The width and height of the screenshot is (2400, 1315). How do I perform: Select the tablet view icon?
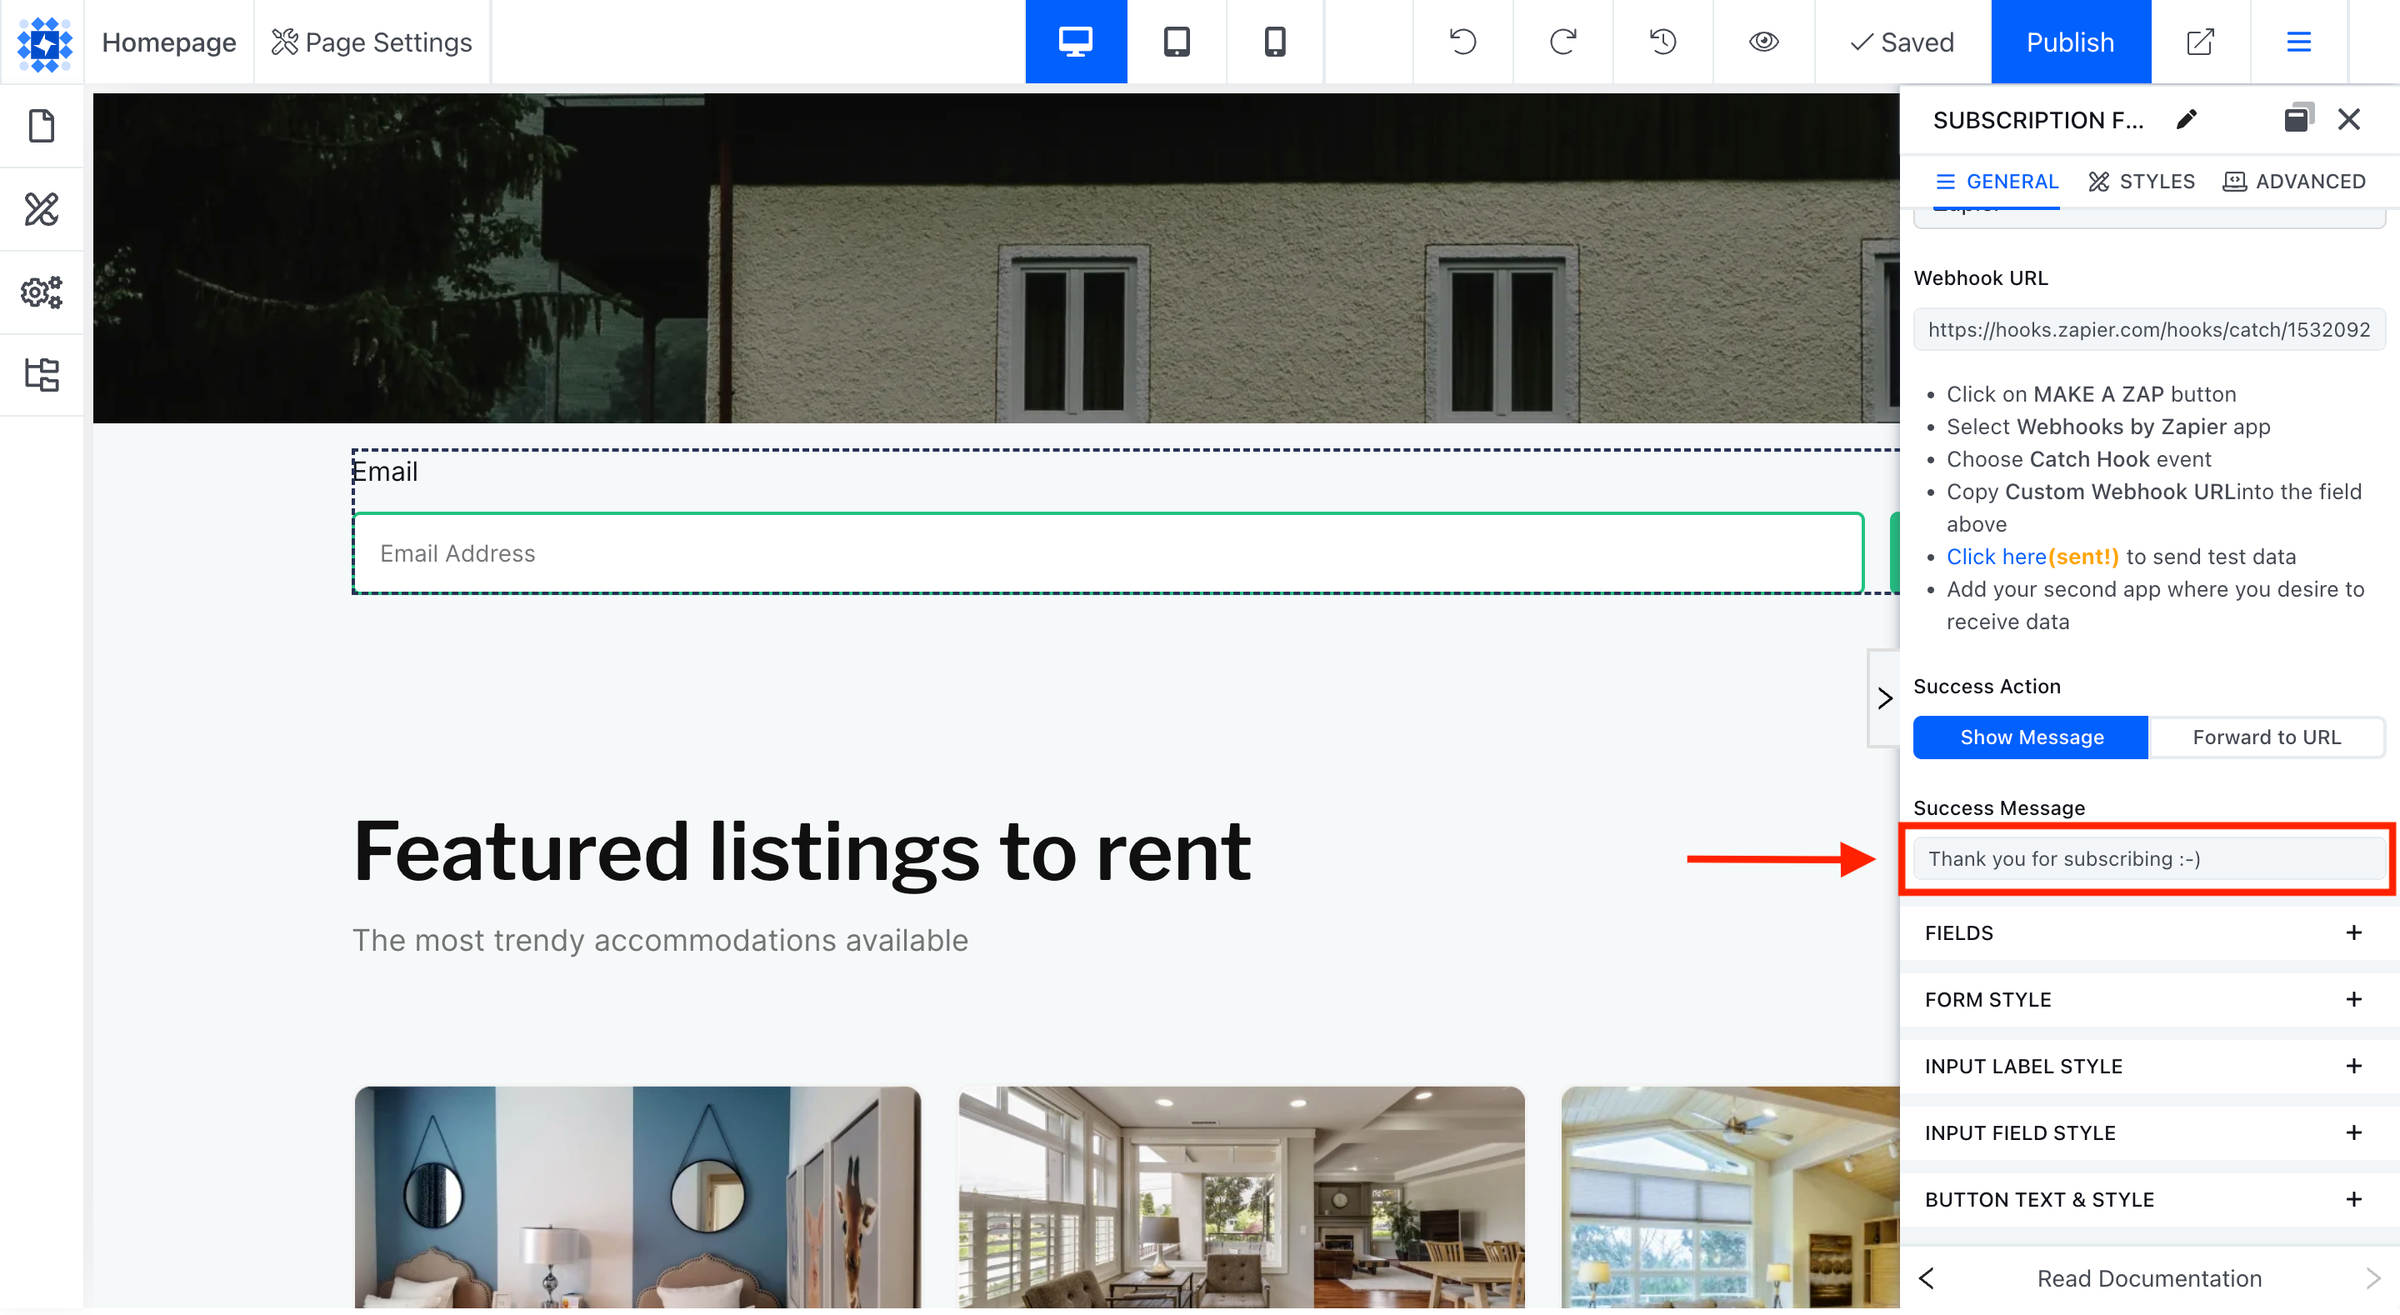click(x=1177, y=40)
